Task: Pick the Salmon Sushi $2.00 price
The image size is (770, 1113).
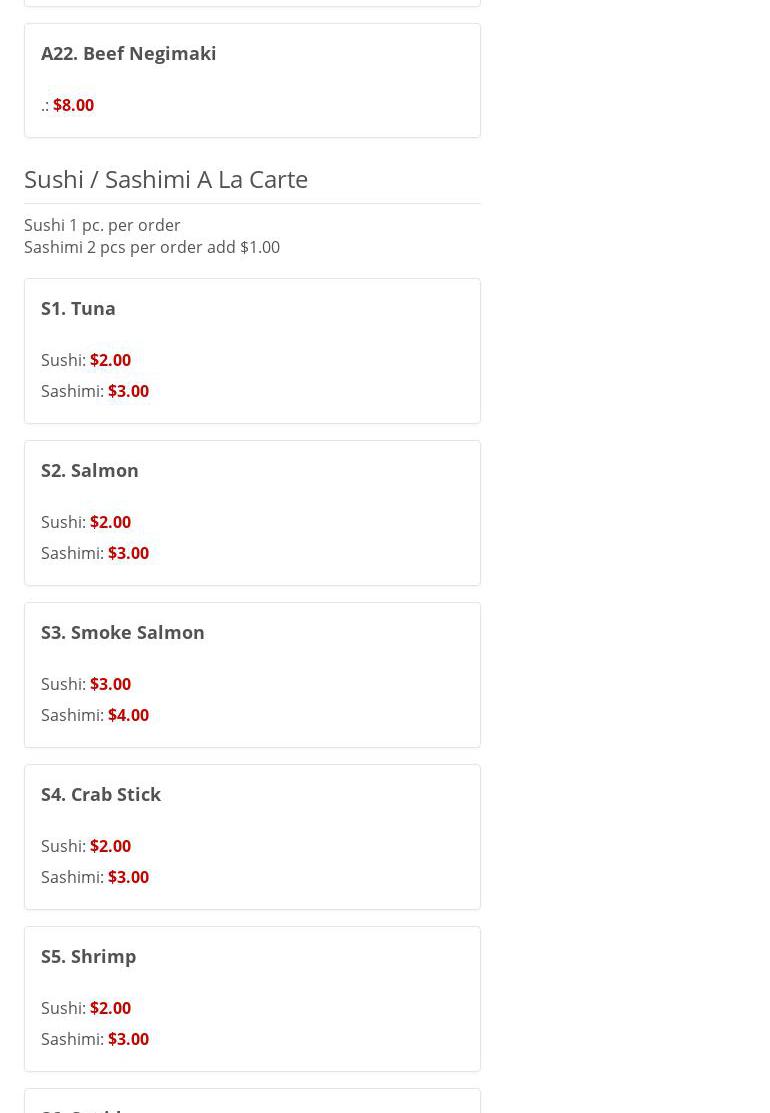Action: pos(110,522)
